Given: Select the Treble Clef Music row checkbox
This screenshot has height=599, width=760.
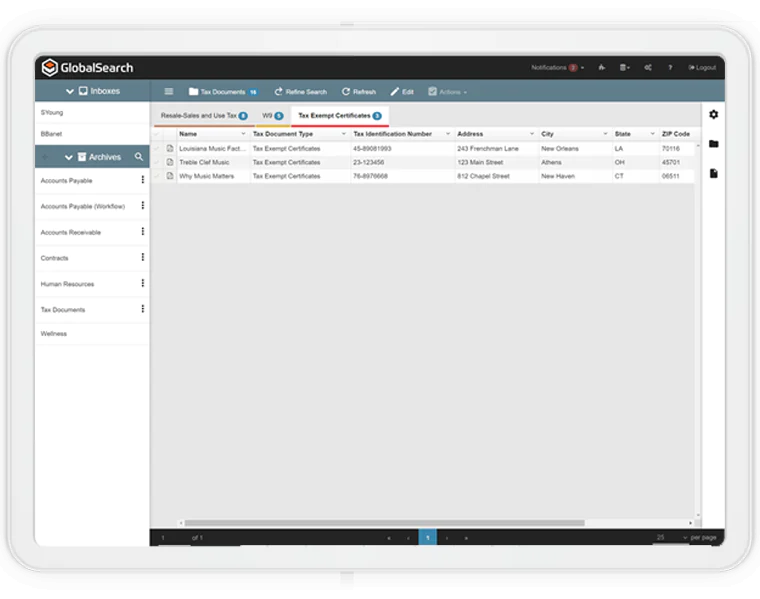Looking at the screenshot, I should coord(157,162).
